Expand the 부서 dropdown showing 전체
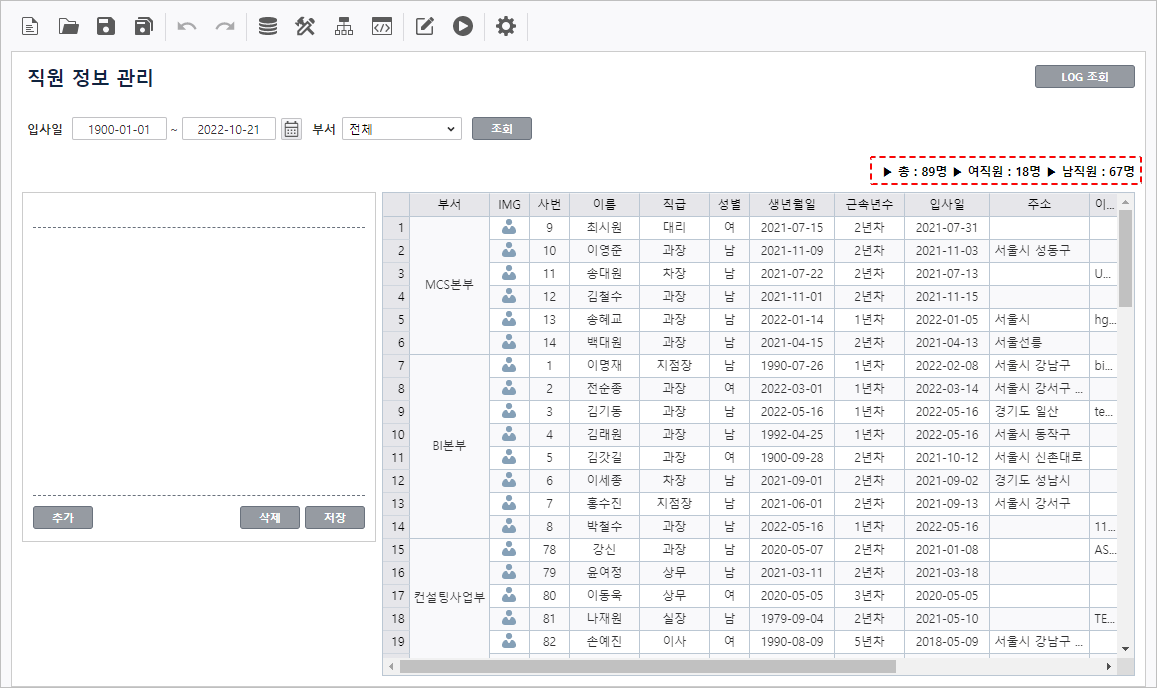Viewport: 1157px width, 688px height. (401, 129)
